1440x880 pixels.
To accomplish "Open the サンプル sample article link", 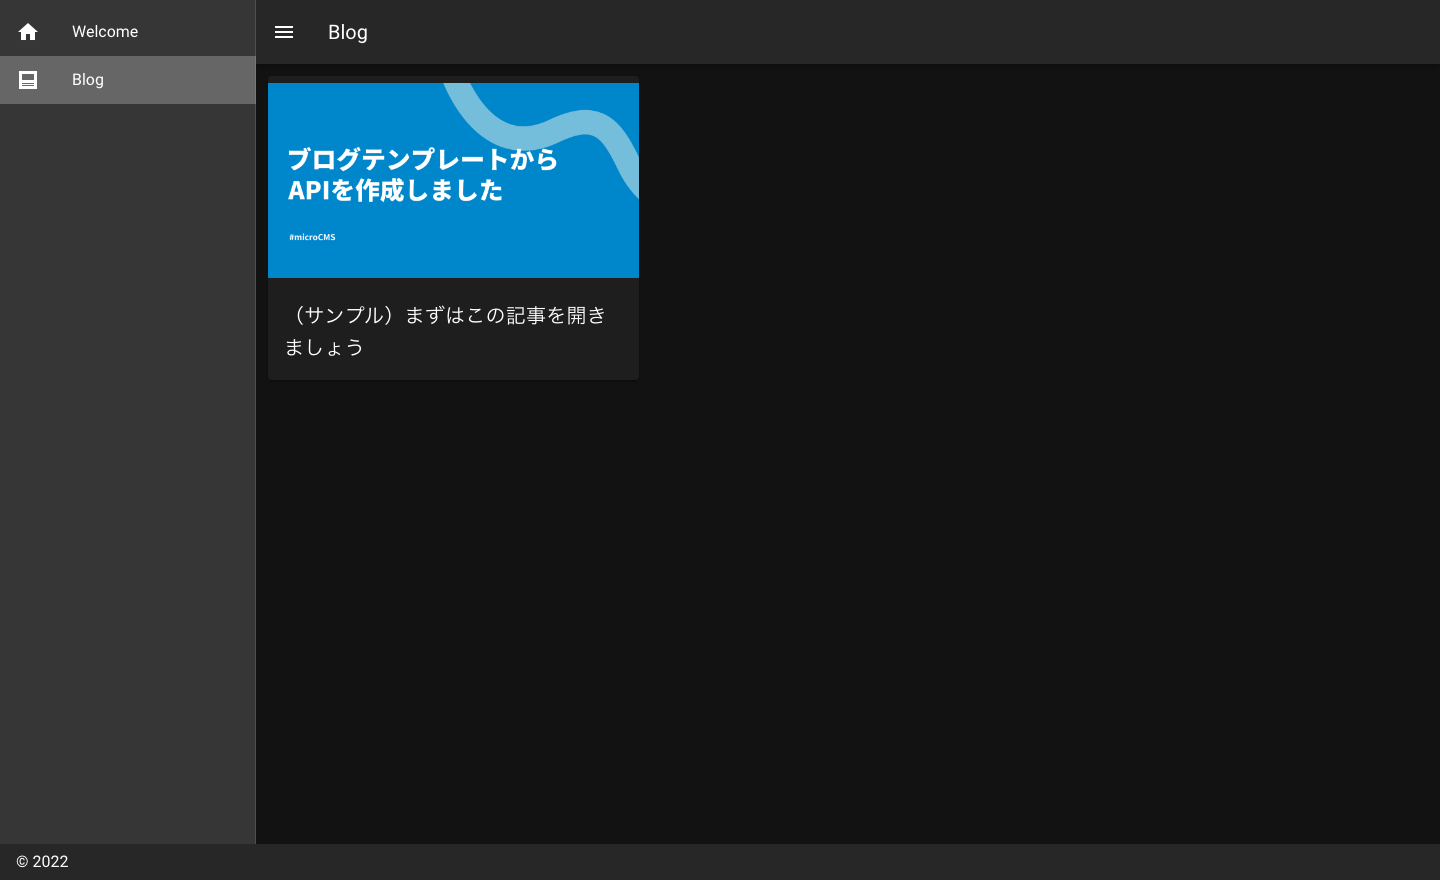I will 445,330.
